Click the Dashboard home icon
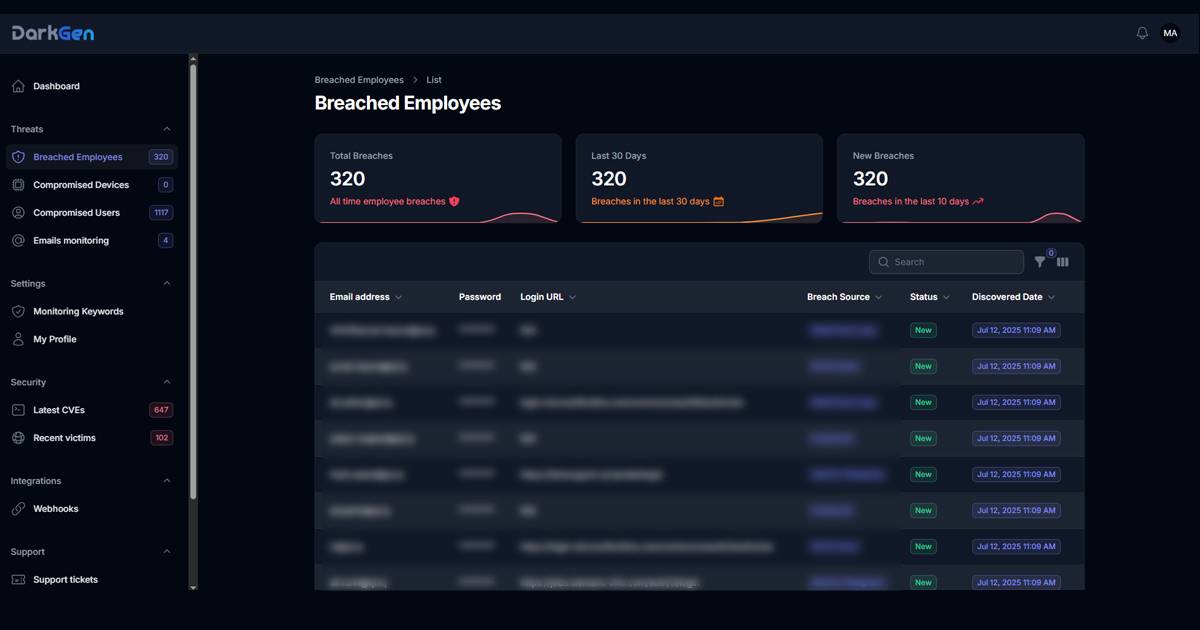This screenshot has height=630, width=1200. tap(18, 86)
